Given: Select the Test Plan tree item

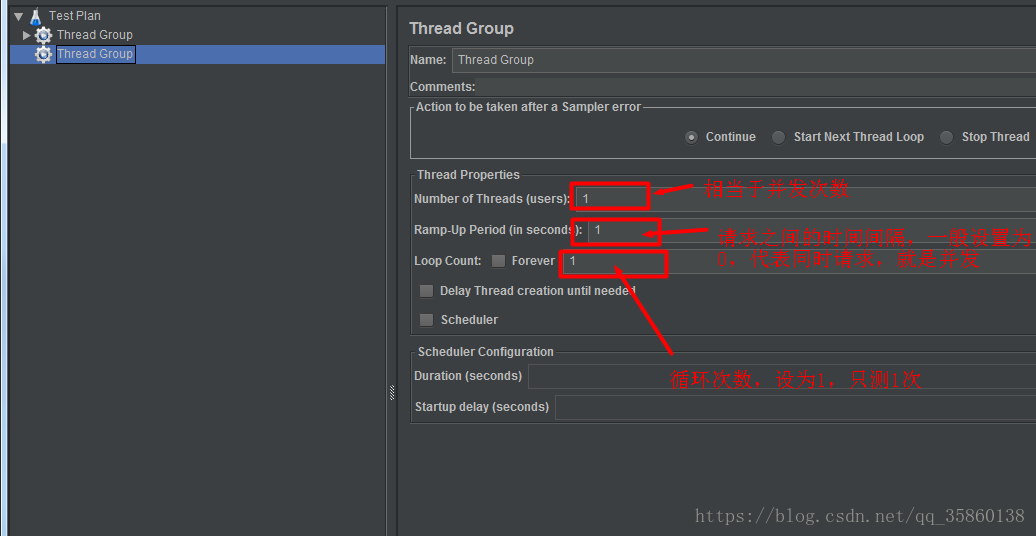Looking at the screenshot, I should point(75,16).
